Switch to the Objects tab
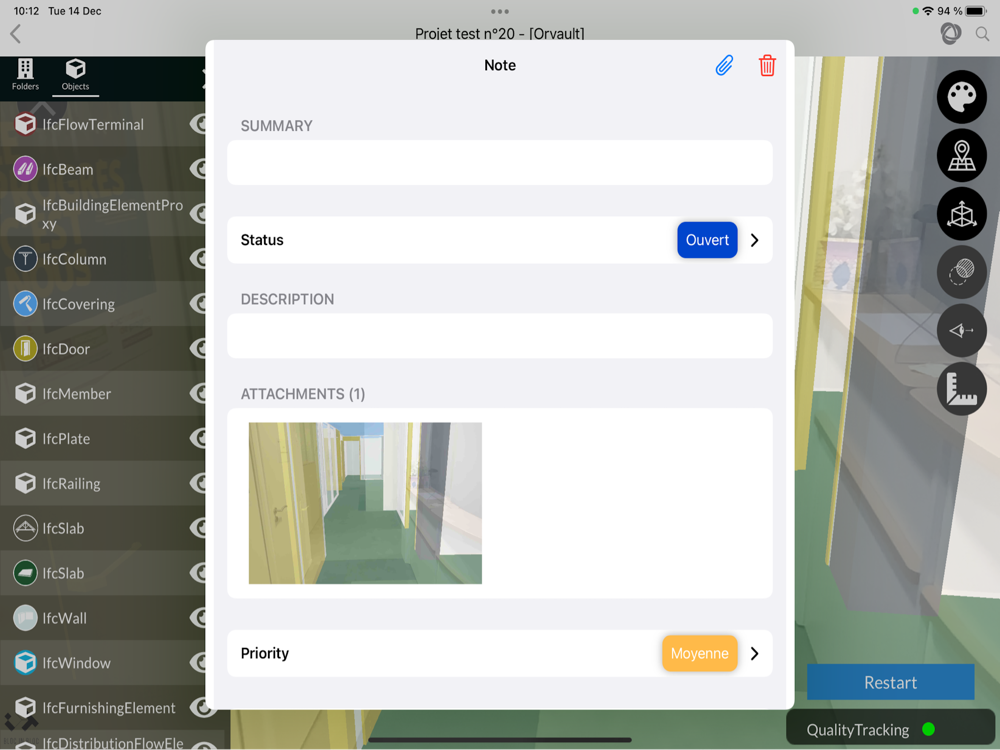Screen dimensions: 1000x750 point(75,75)
